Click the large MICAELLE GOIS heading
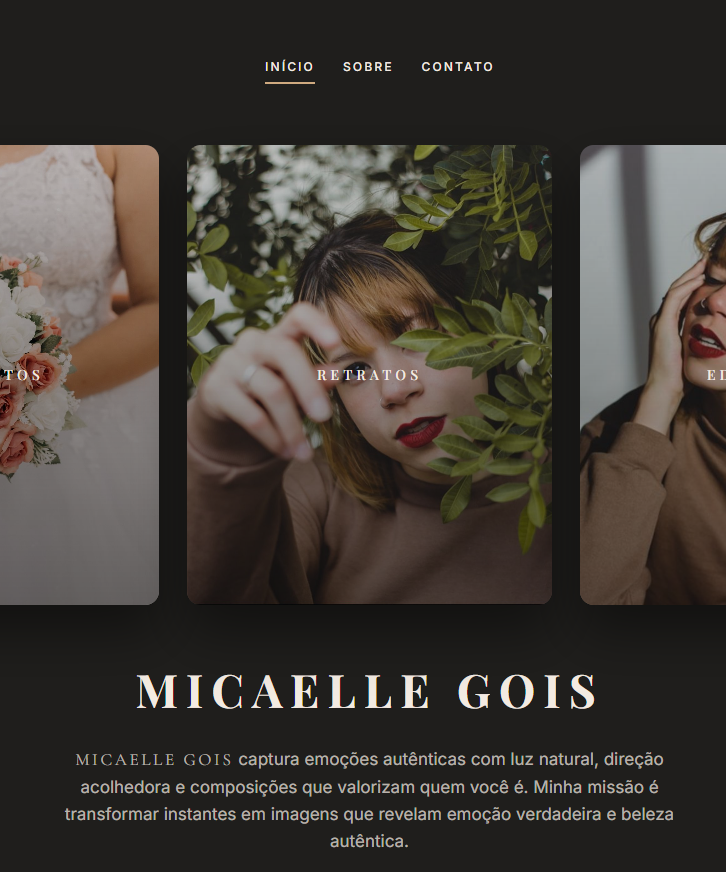This screenshot has width=726, height=872. (367, 691)
